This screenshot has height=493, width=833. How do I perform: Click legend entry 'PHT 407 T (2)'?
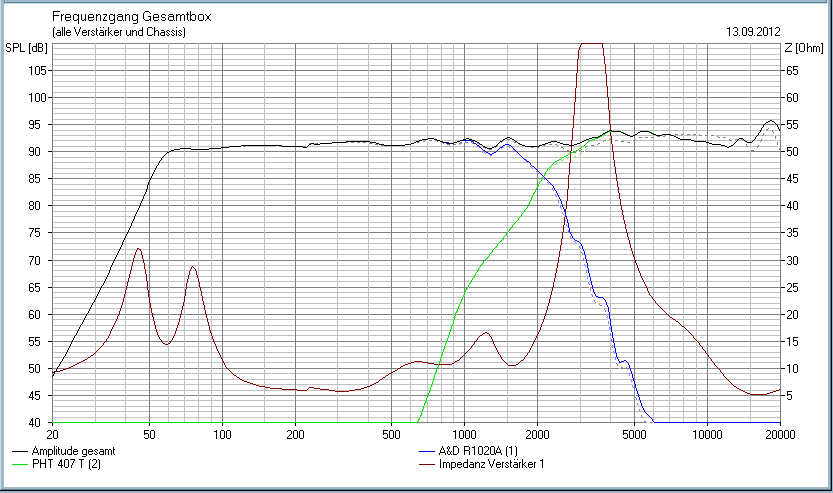pos(66,464)
